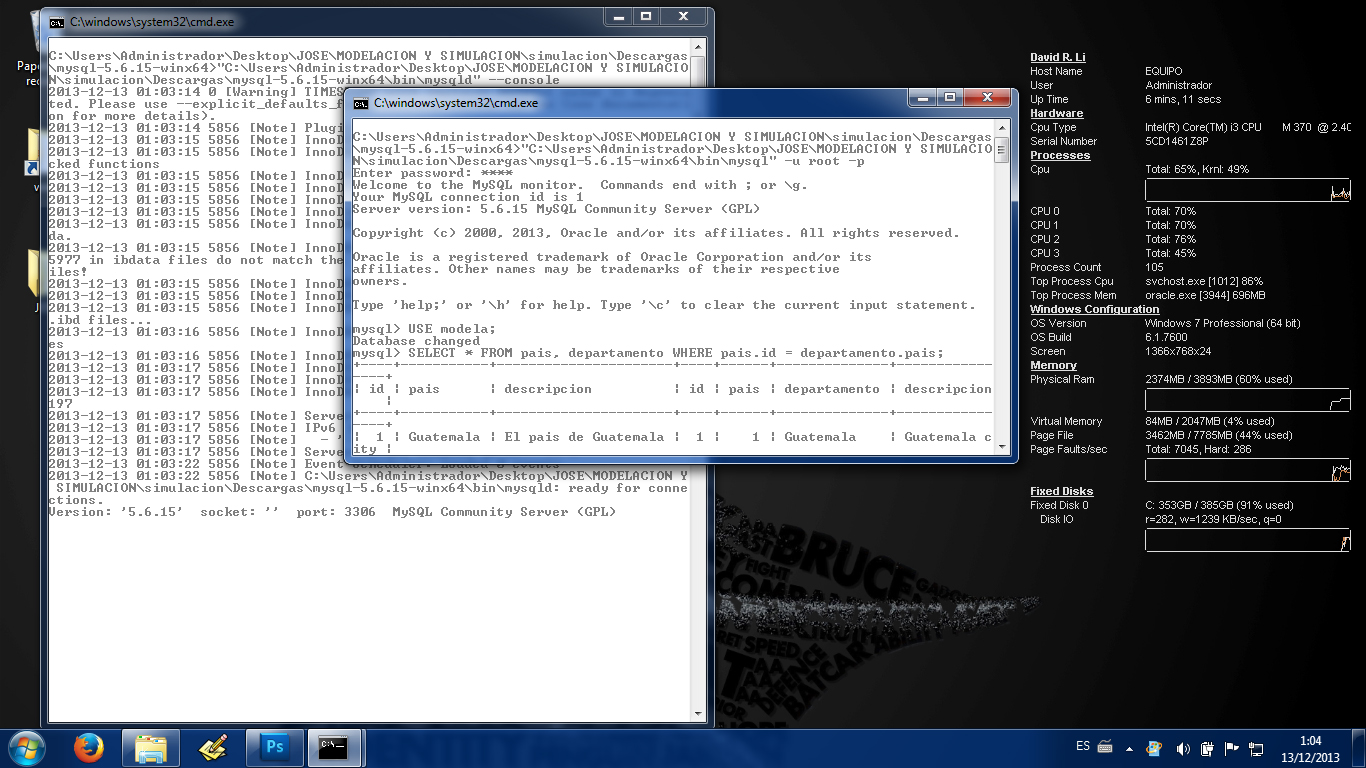Click the Cpu usage history graph
The height and width of the screenshot is (768, 1366).
click(1248, 190)
